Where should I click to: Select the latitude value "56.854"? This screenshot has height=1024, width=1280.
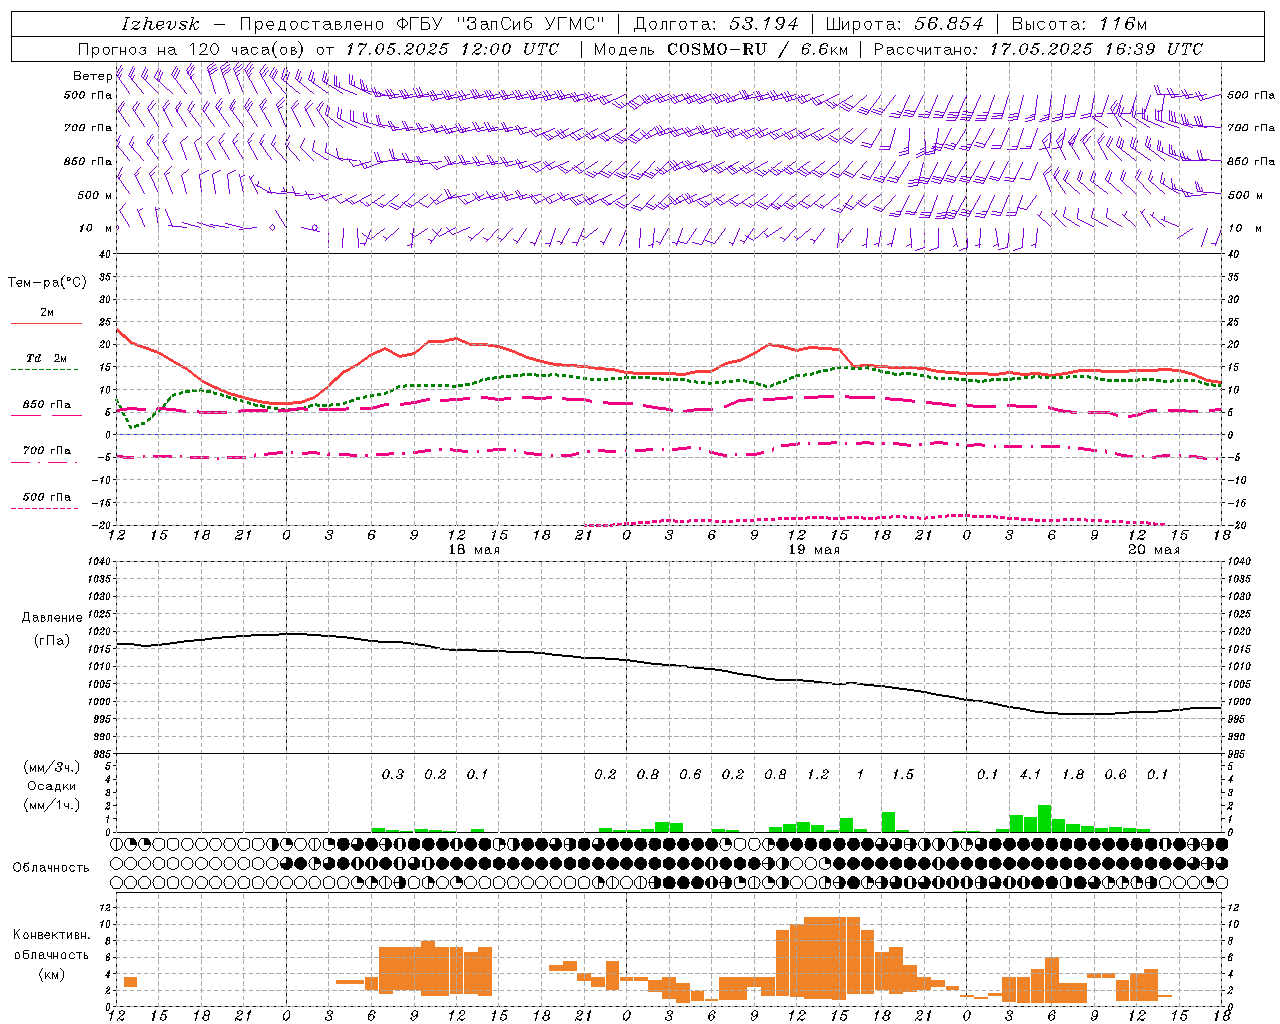pyautogui.click(x=949, y=24)
